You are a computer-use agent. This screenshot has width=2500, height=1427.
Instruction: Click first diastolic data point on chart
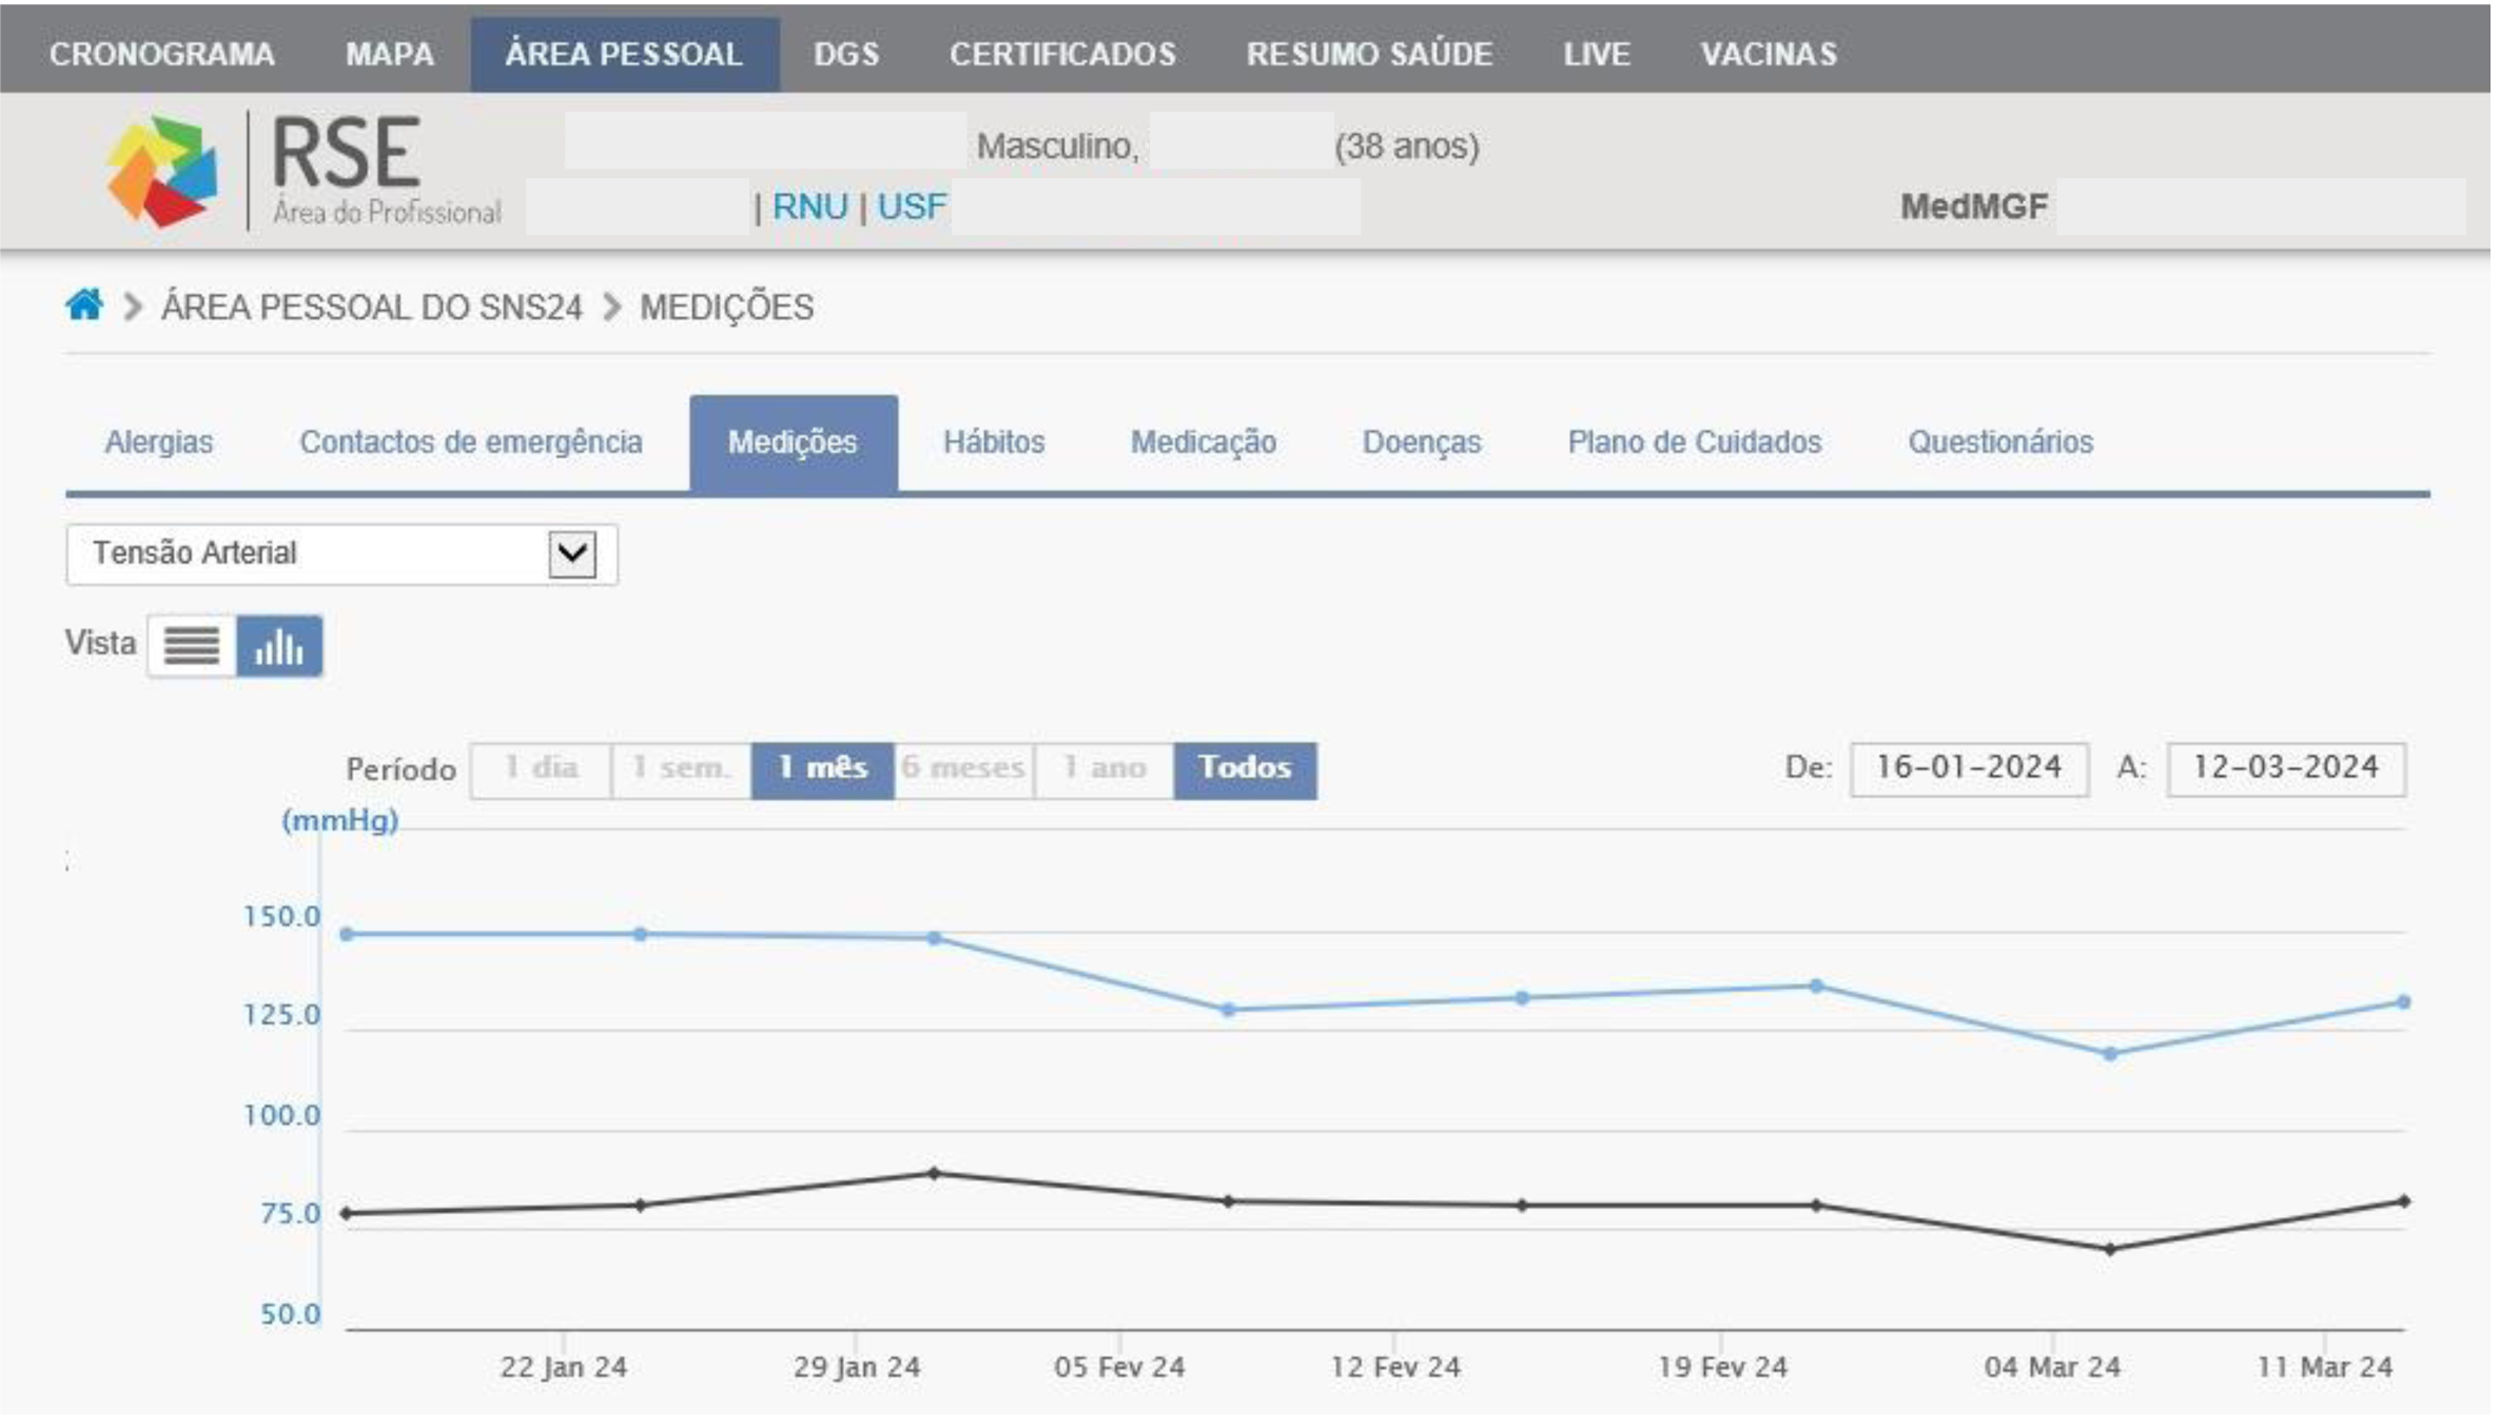(346, 1214)
